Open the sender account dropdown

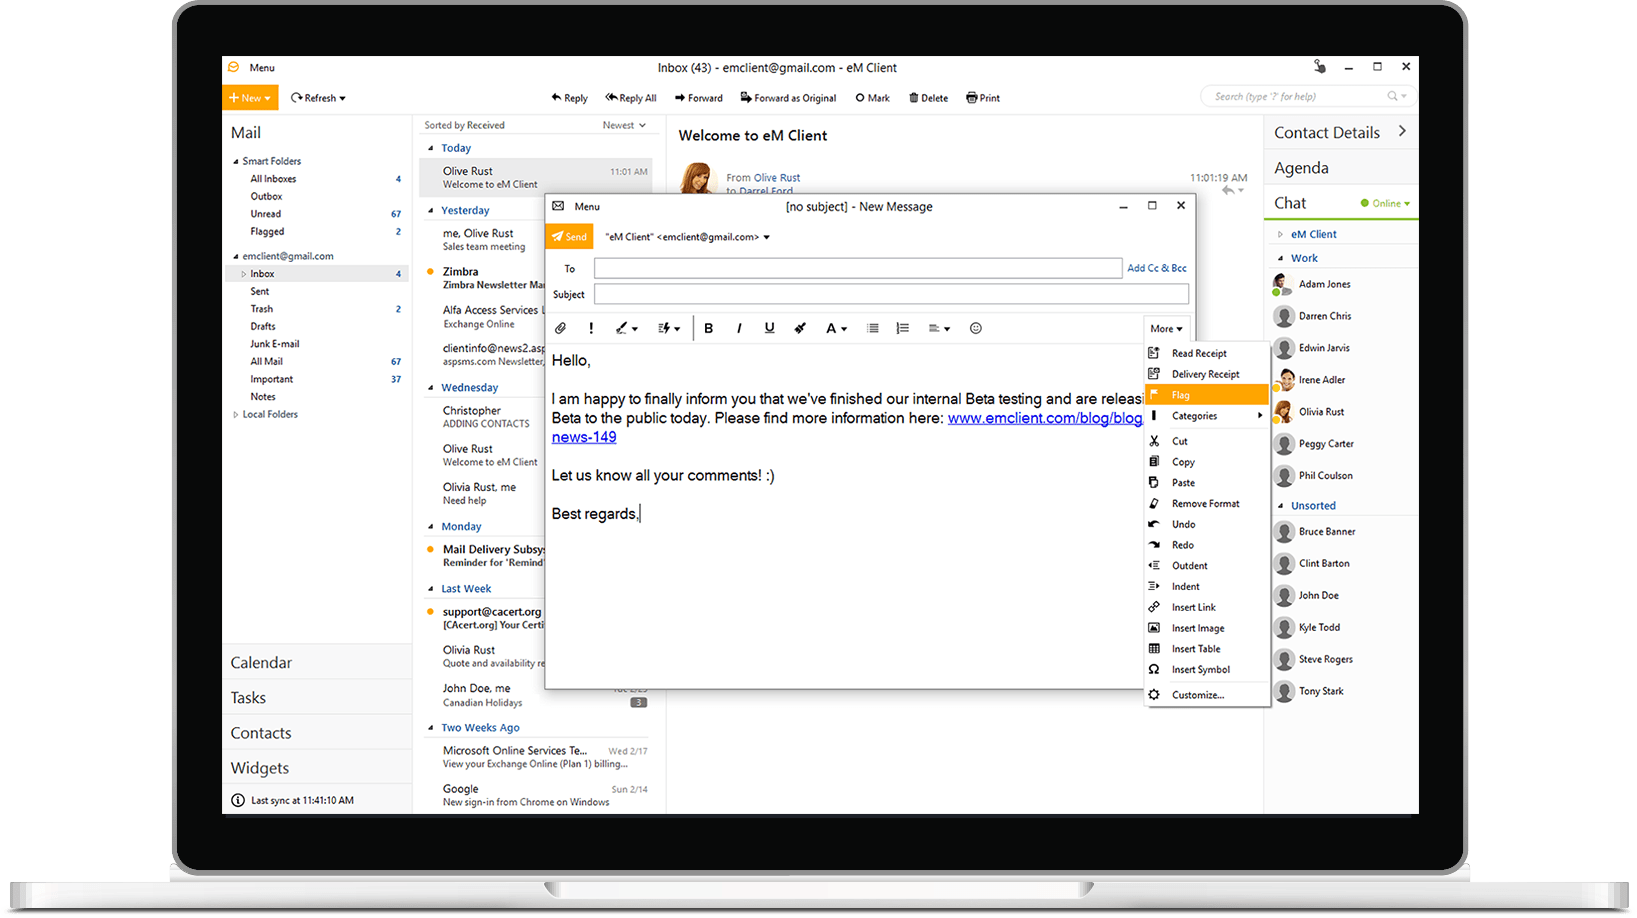[x=767, y=237]
